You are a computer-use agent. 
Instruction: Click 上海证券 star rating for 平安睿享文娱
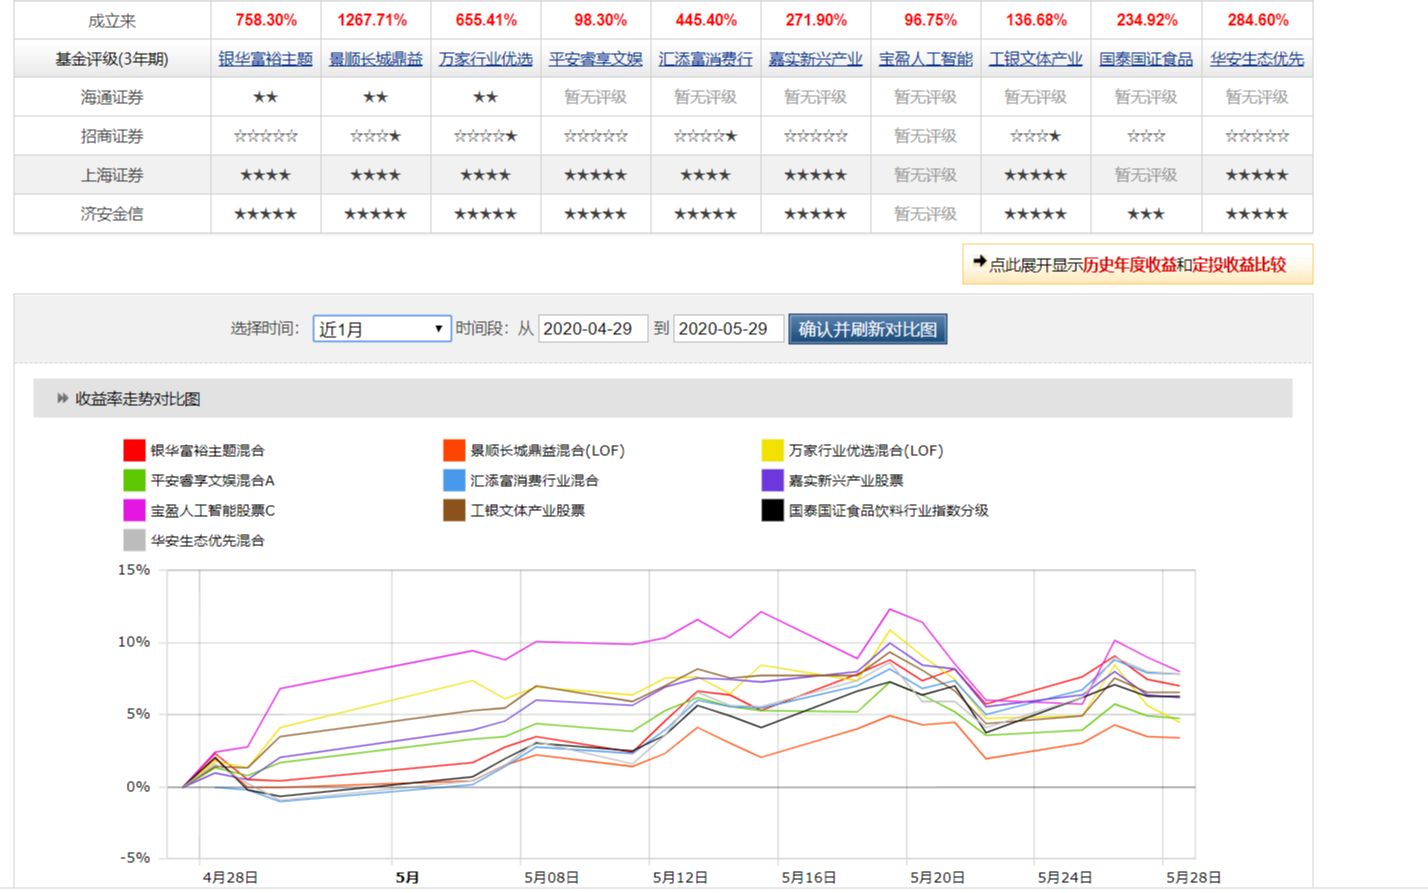point(595,175)
